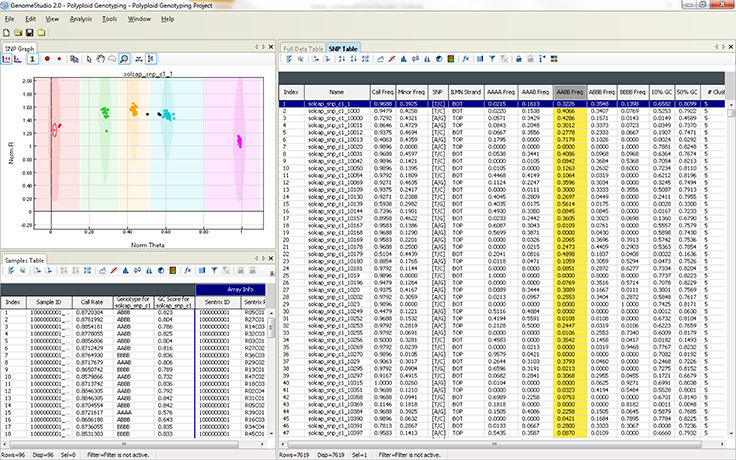Select the lasso tool in SNP Graph toolbar
This screenshot has width=736, height=460.
point(113,59)
